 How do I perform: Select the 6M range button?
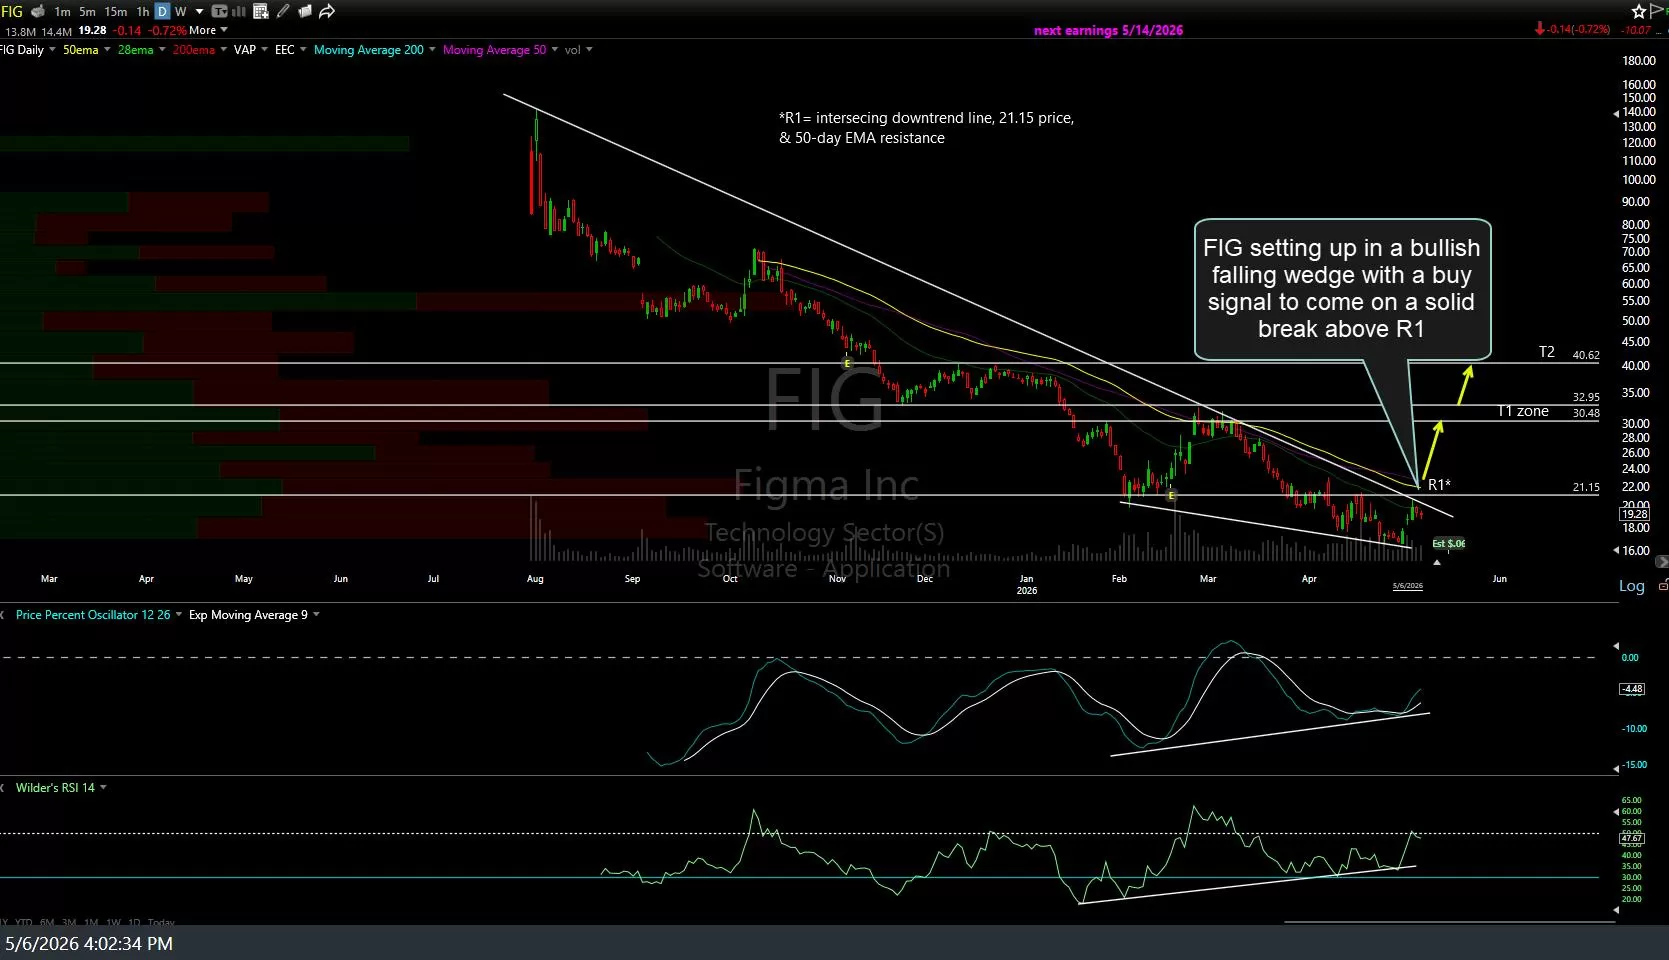(46, 922)
